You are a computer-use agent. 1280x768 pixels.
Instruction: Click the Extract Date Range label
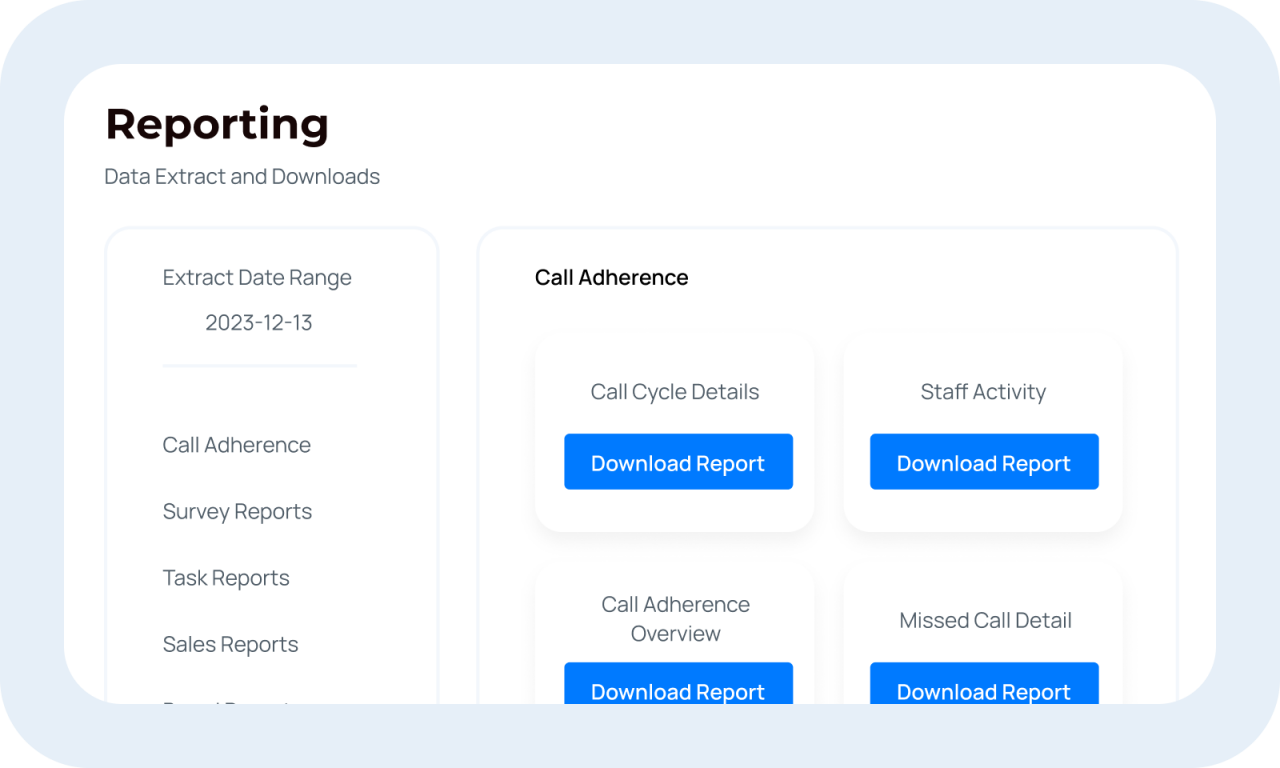pos(257,277)
